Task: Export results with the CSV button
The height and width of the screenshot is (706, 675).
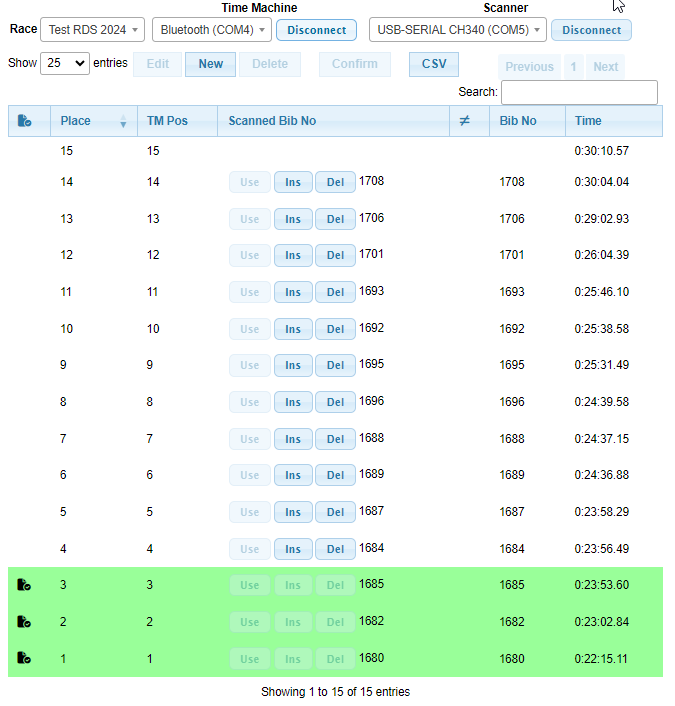Action: click(434, 64)
